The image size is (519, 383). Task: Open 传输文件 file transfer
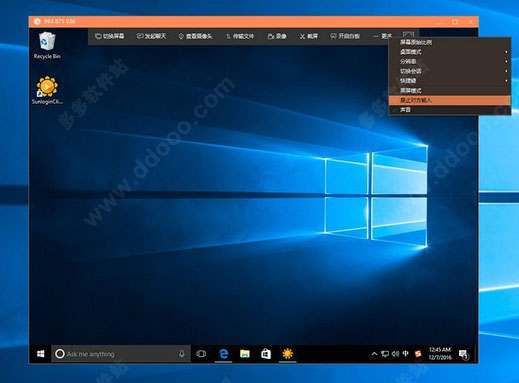[240, 36]
